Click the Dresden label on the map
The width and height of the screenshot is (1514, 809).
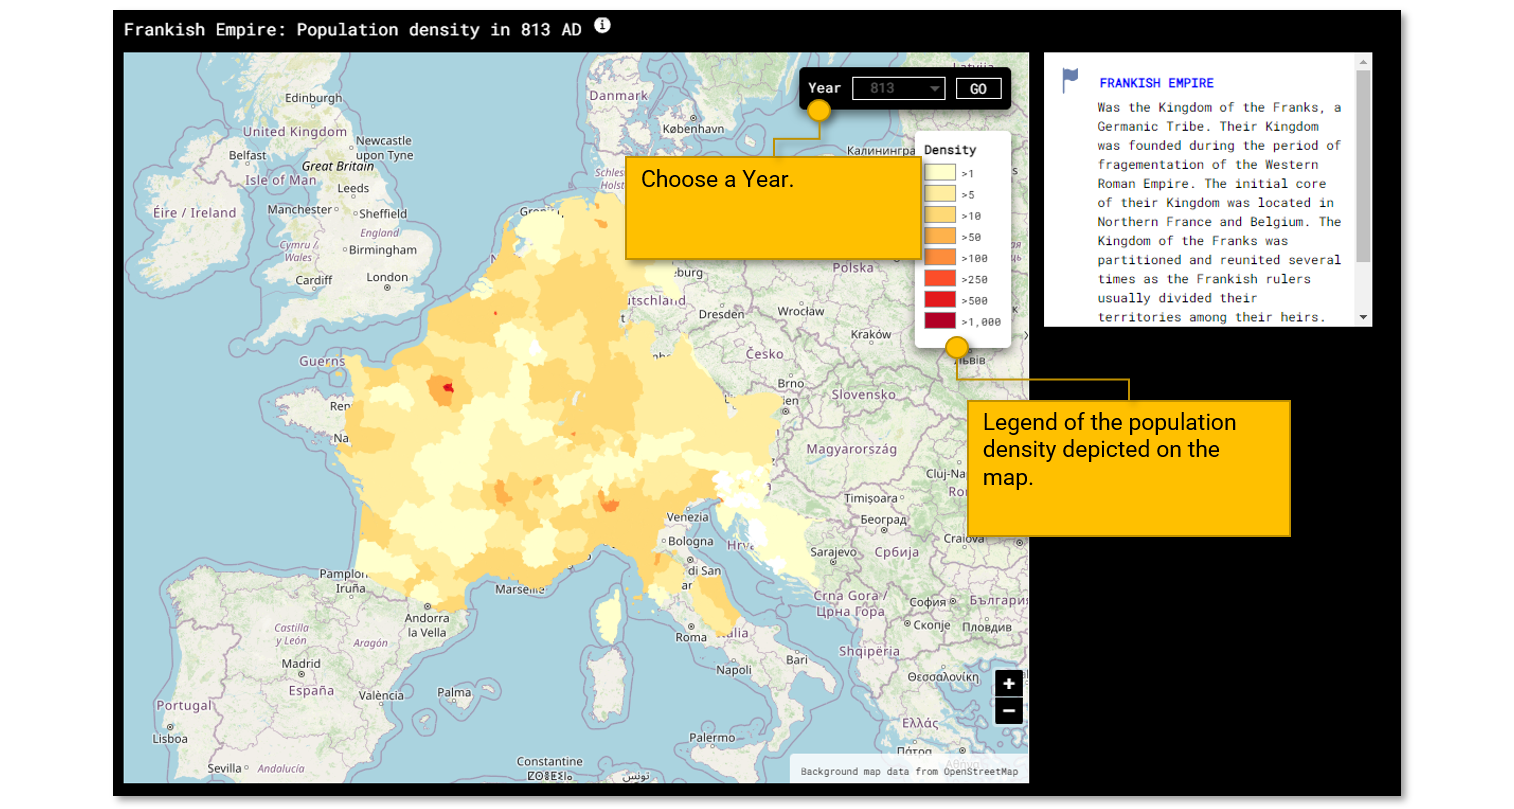tap(721, 314)
